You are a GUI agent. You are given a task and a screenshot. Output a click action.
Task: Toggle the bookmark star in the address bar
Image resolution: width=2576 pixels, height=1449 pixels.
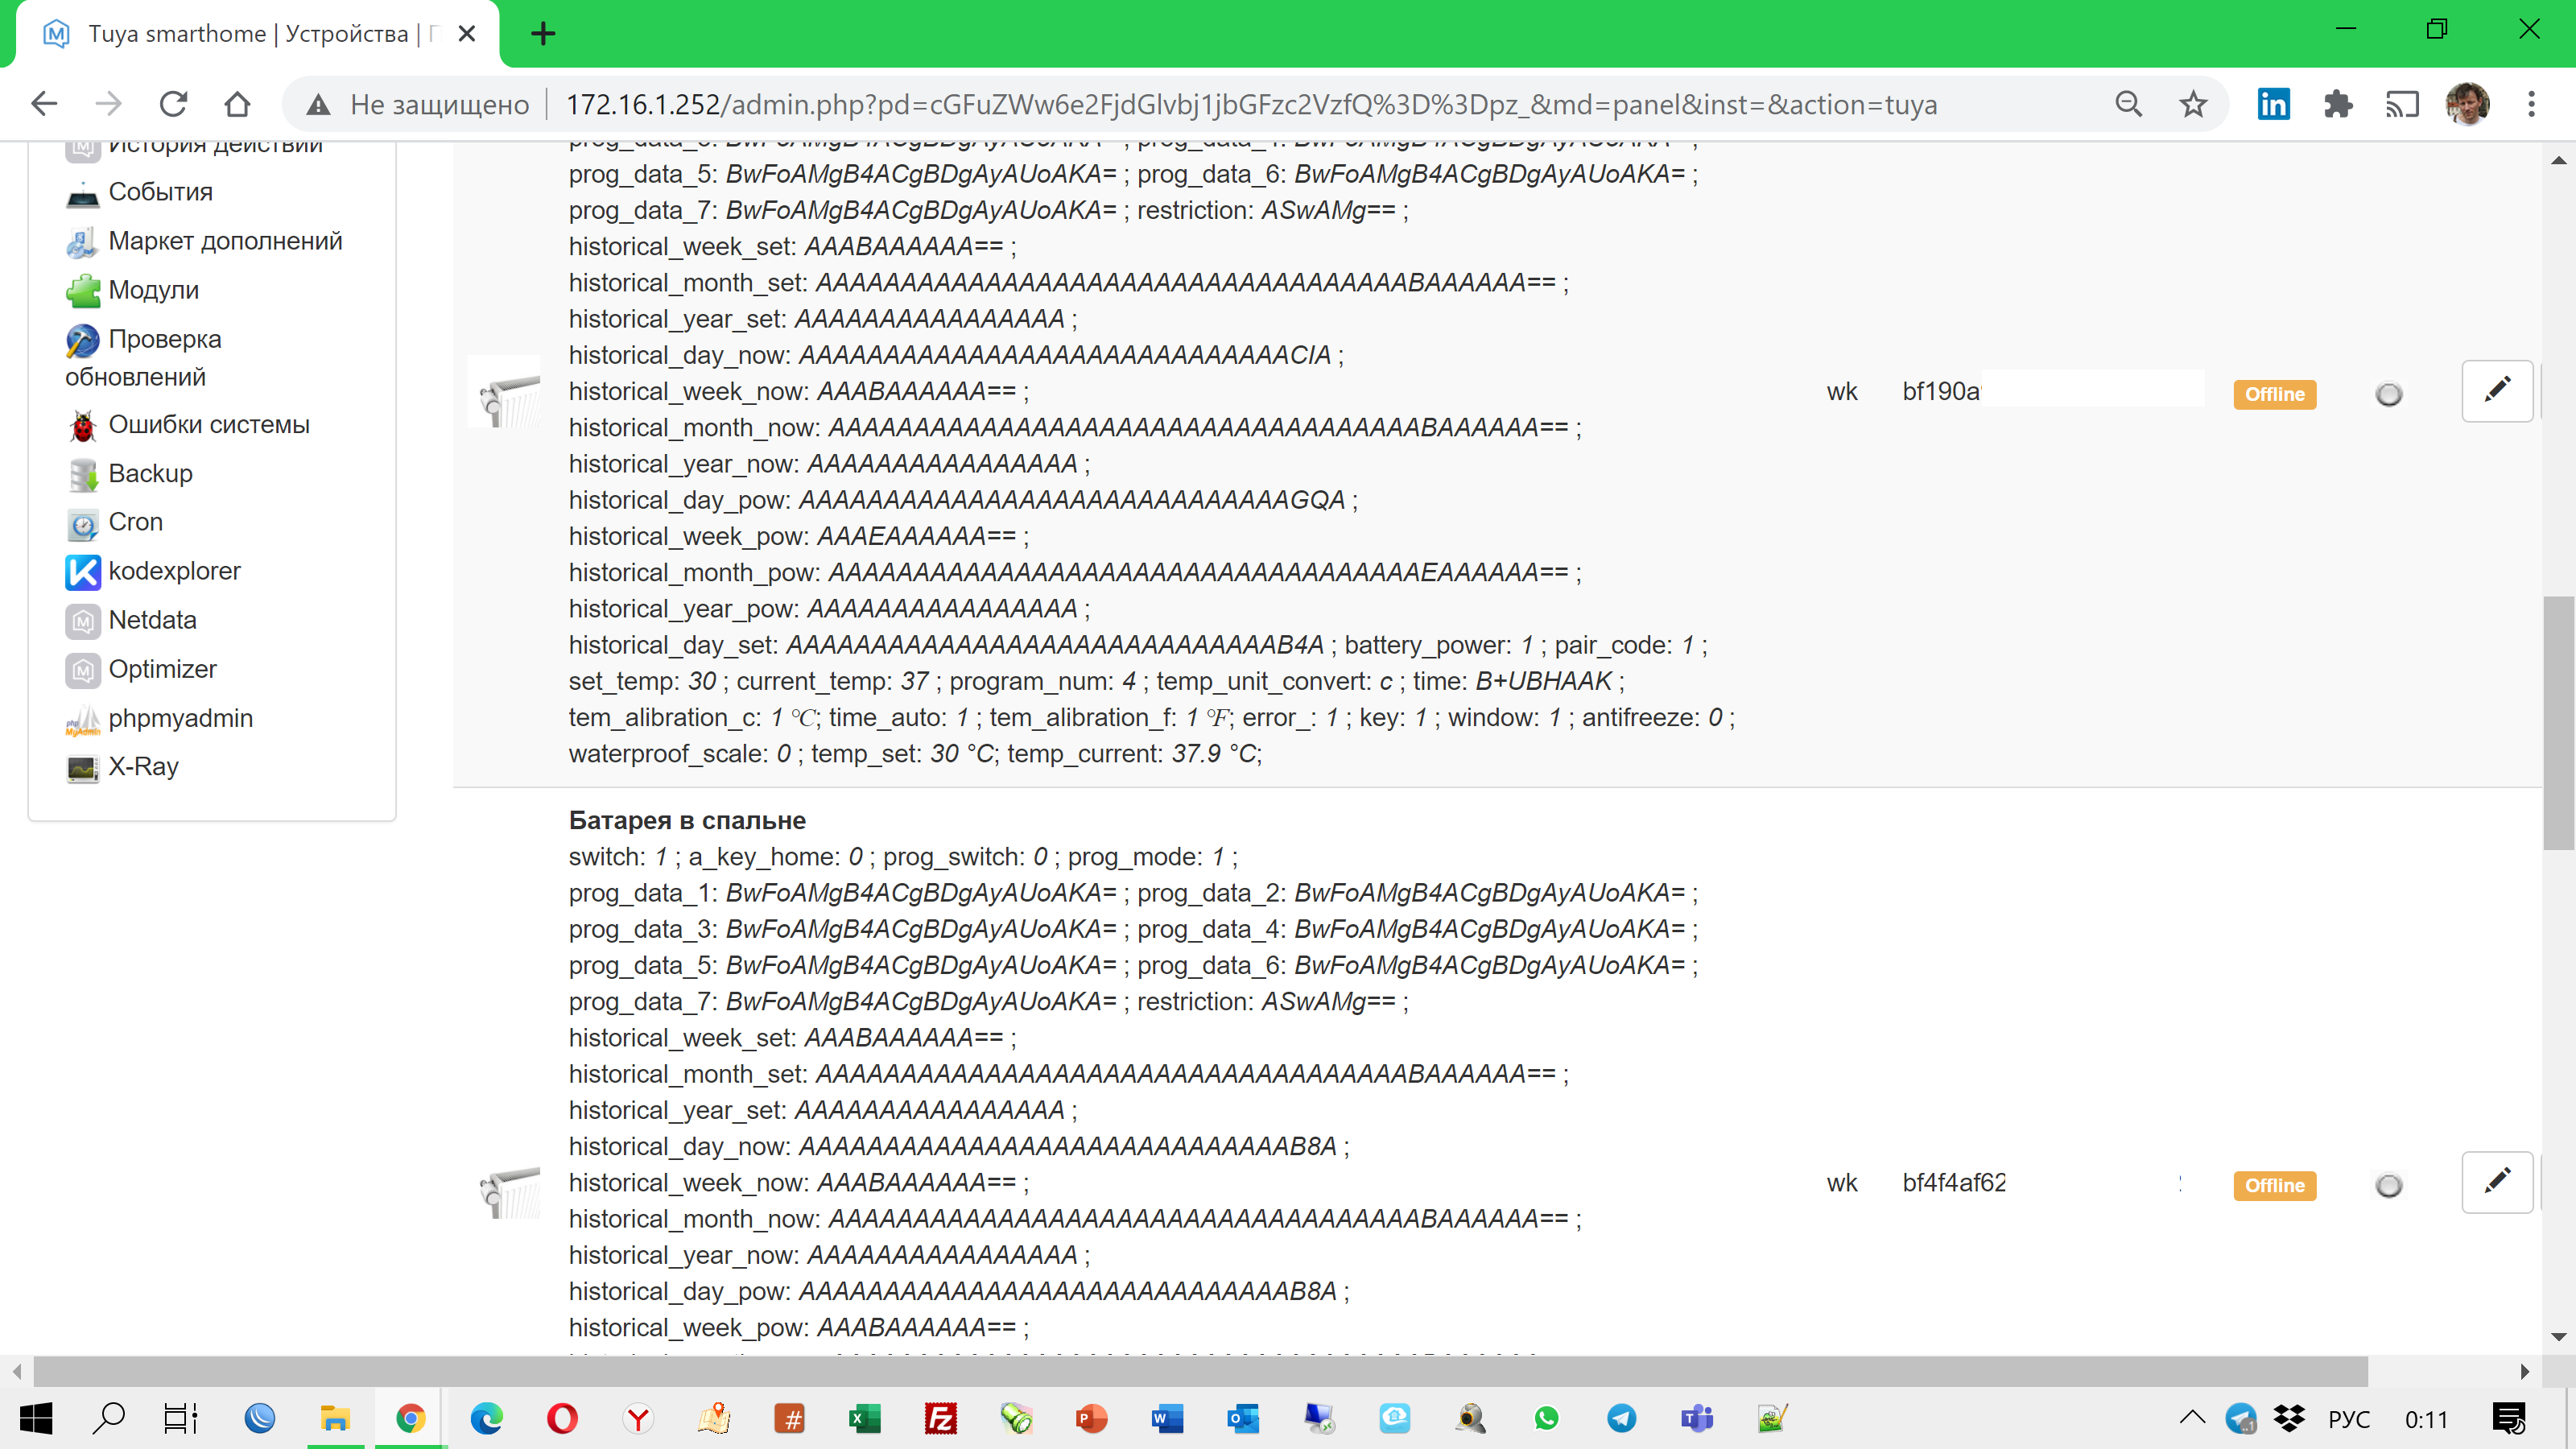point(2193,103)
